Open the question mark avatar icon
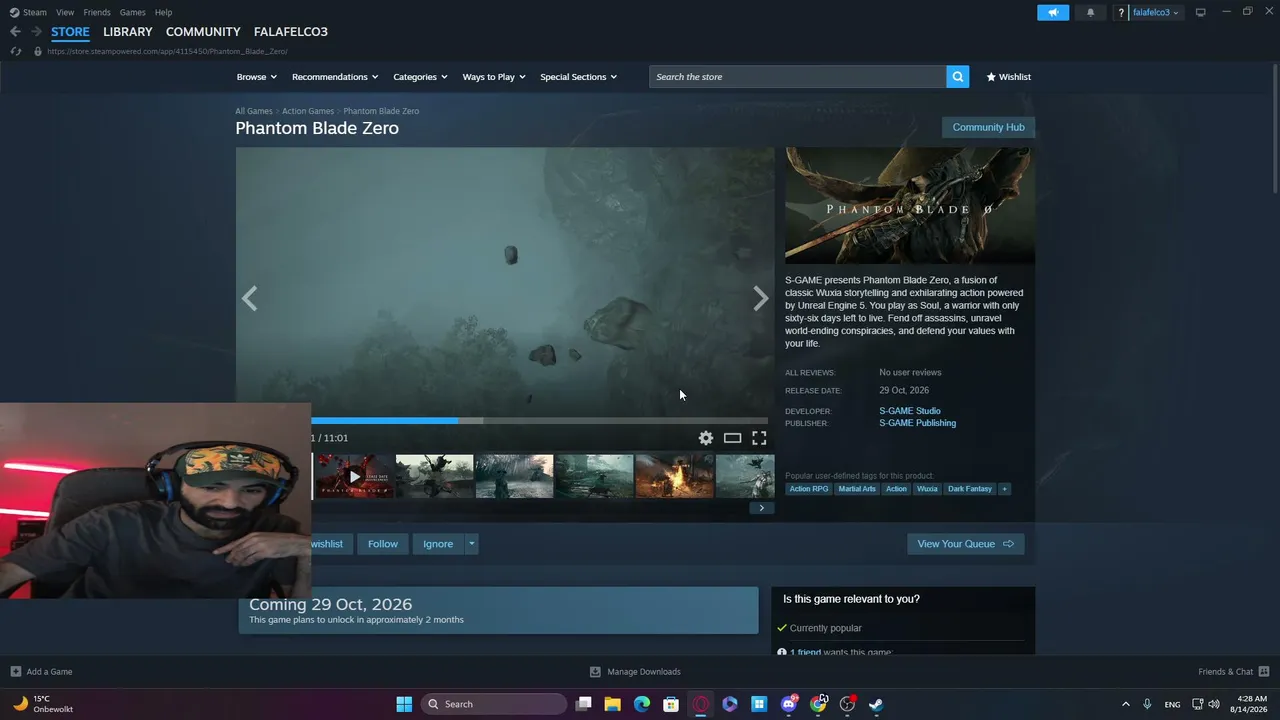1280x720 pixels. click(1121, 12)
